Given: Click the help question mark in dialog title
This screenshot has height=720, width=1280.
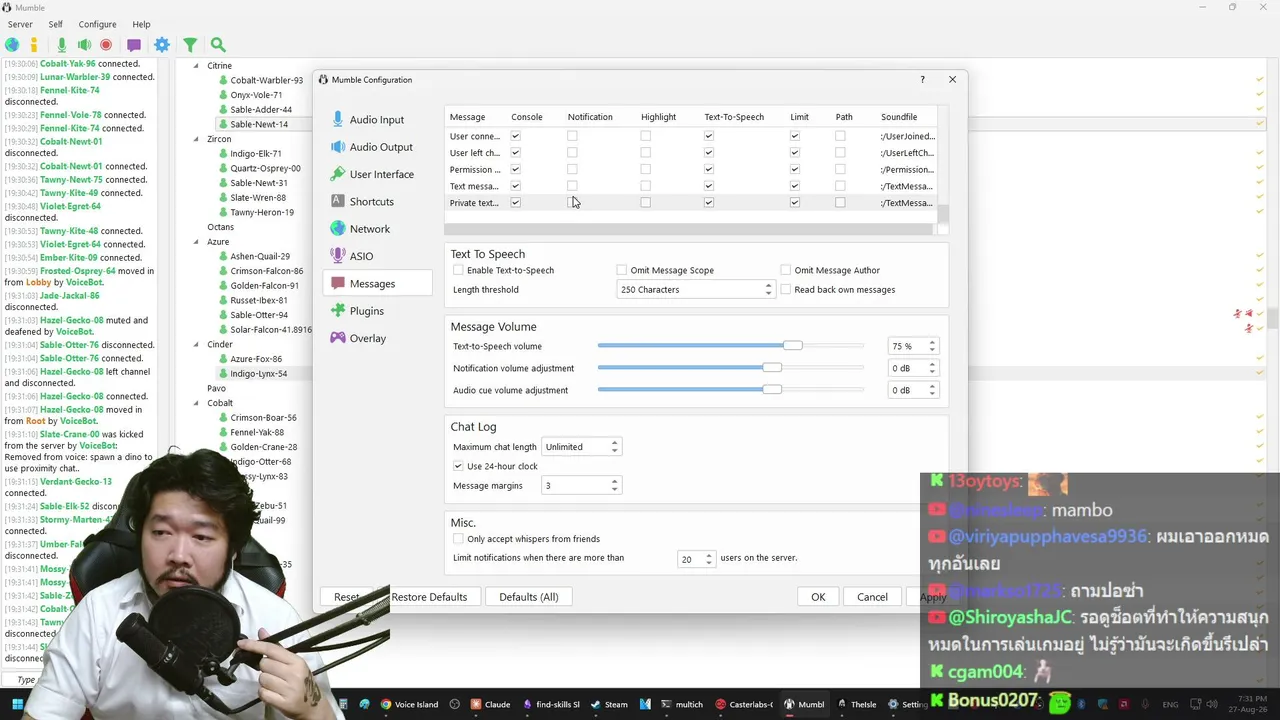Looking at the screenshot, I should coord(922,79).
